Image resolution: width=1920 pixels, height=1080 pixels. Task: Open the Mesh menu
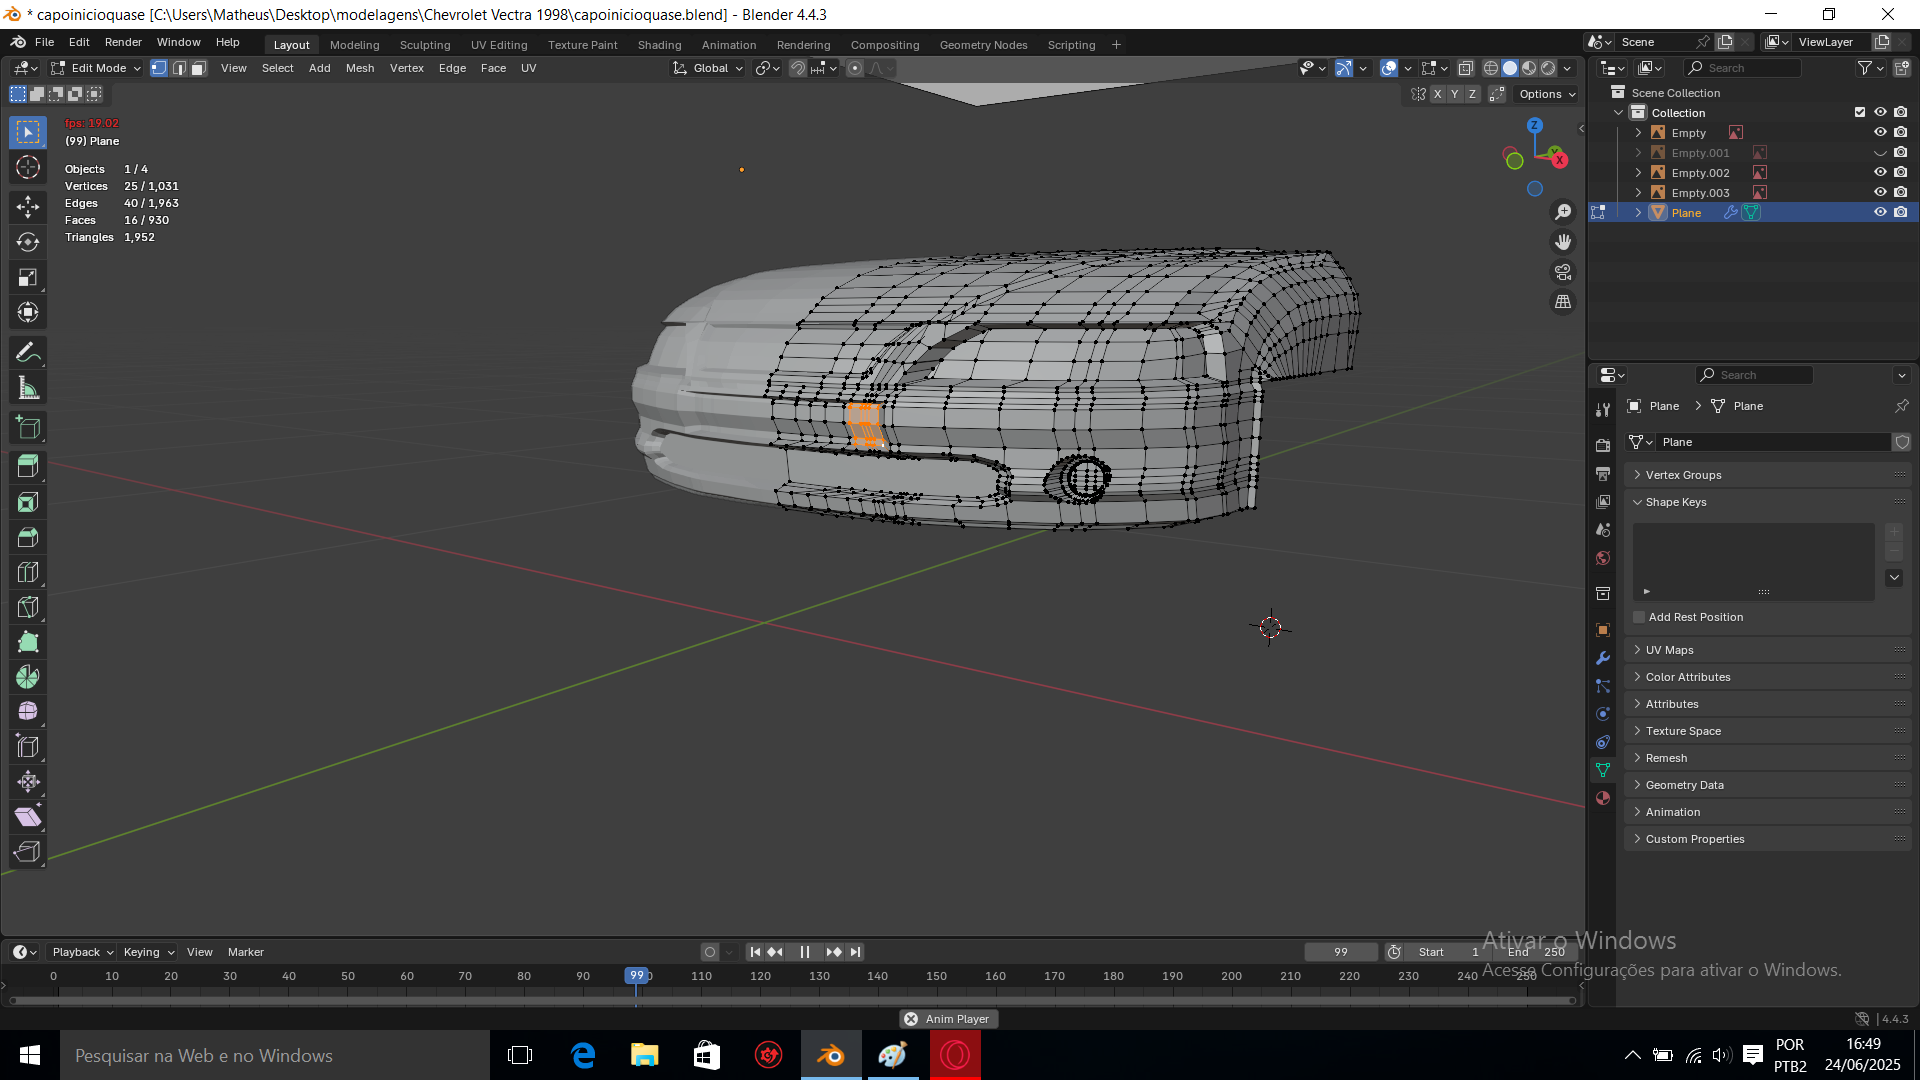359,68
